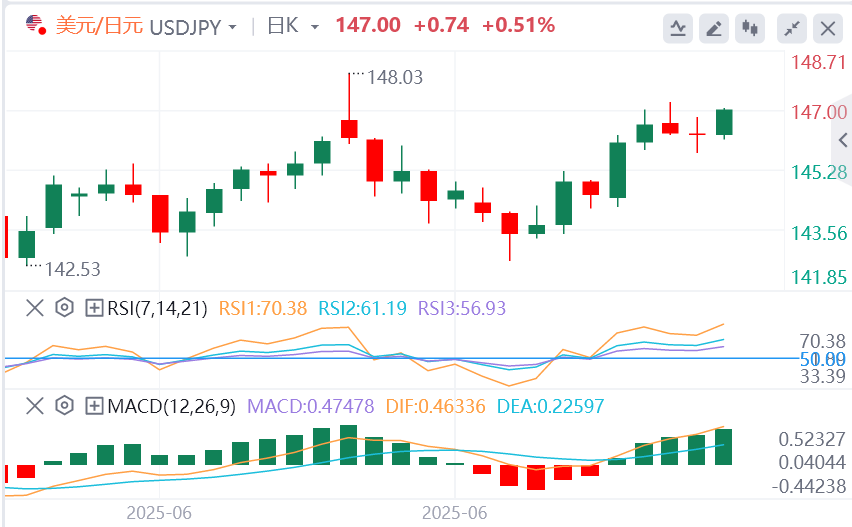Open the indicator line chart tool
The image size is (852, 527).
pyautogui.click(x=678, y=27)
